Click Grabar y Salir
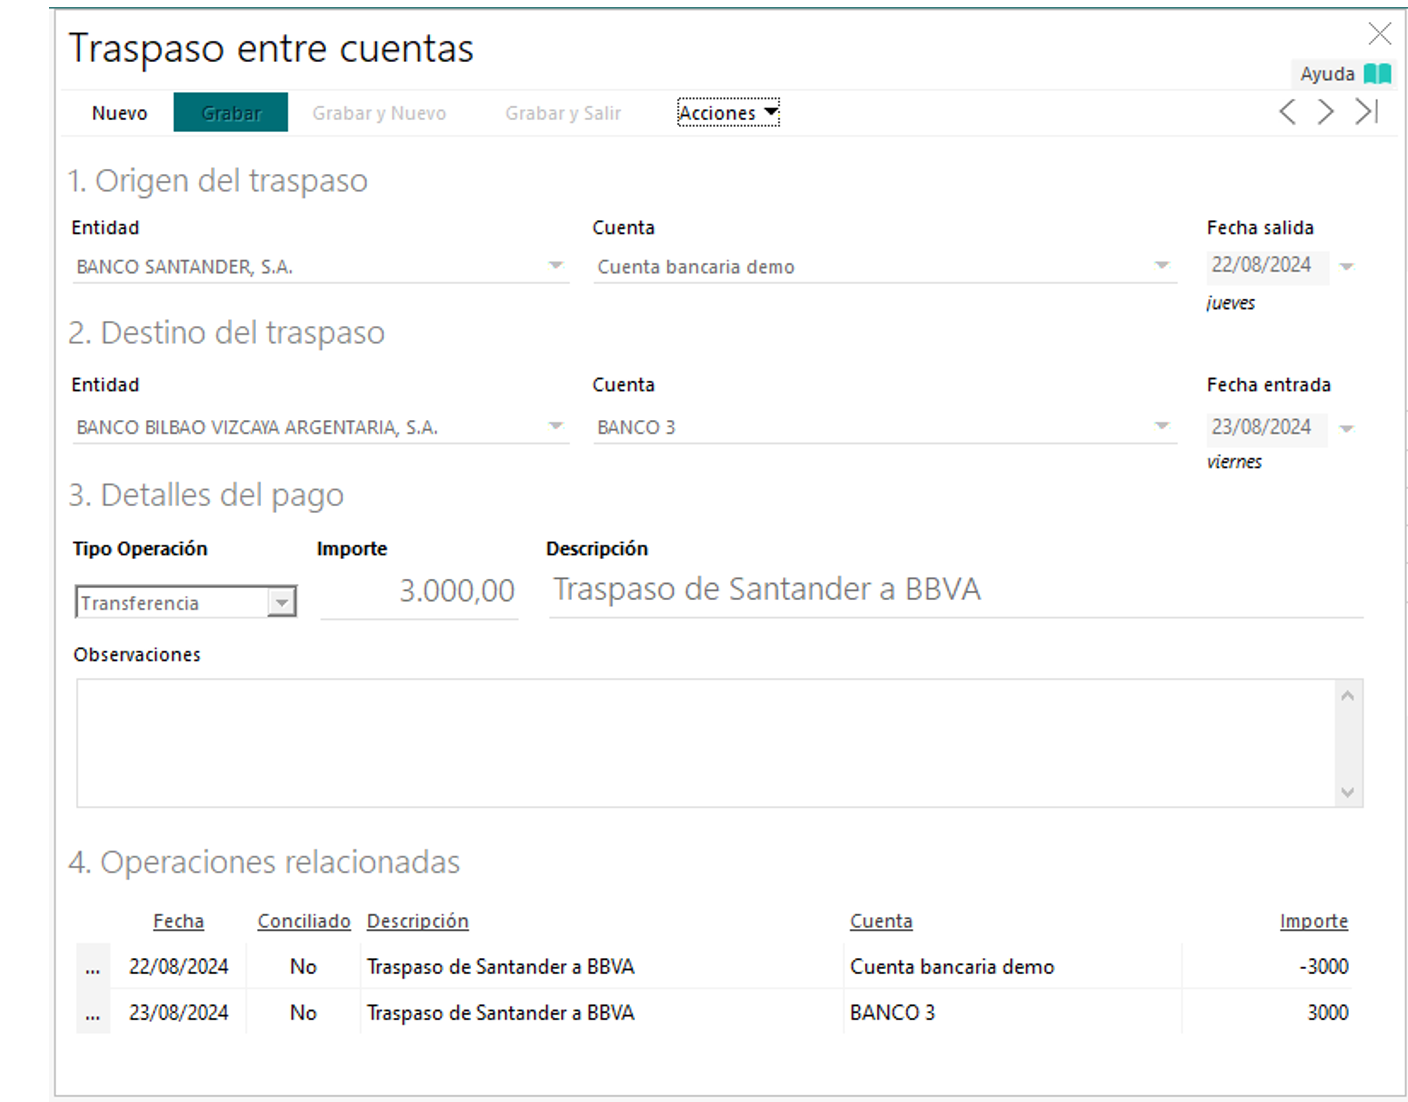The width and height of the screenshot is (1408, 1102). point(563,113)
